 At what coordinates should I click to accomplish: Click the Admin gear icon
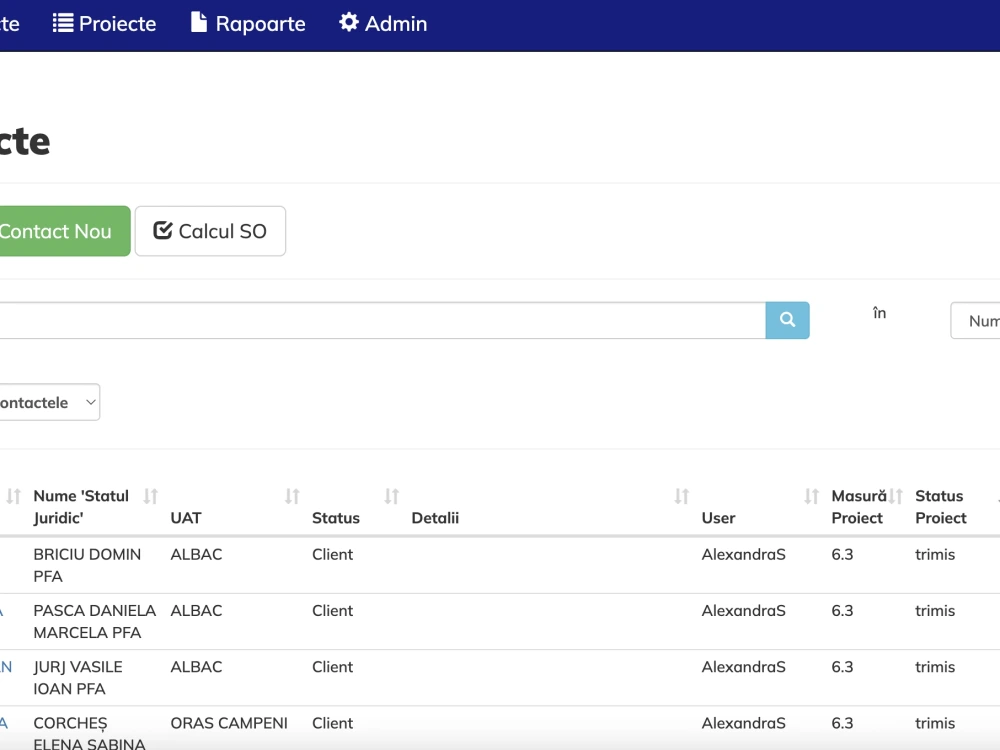[348, 22]
